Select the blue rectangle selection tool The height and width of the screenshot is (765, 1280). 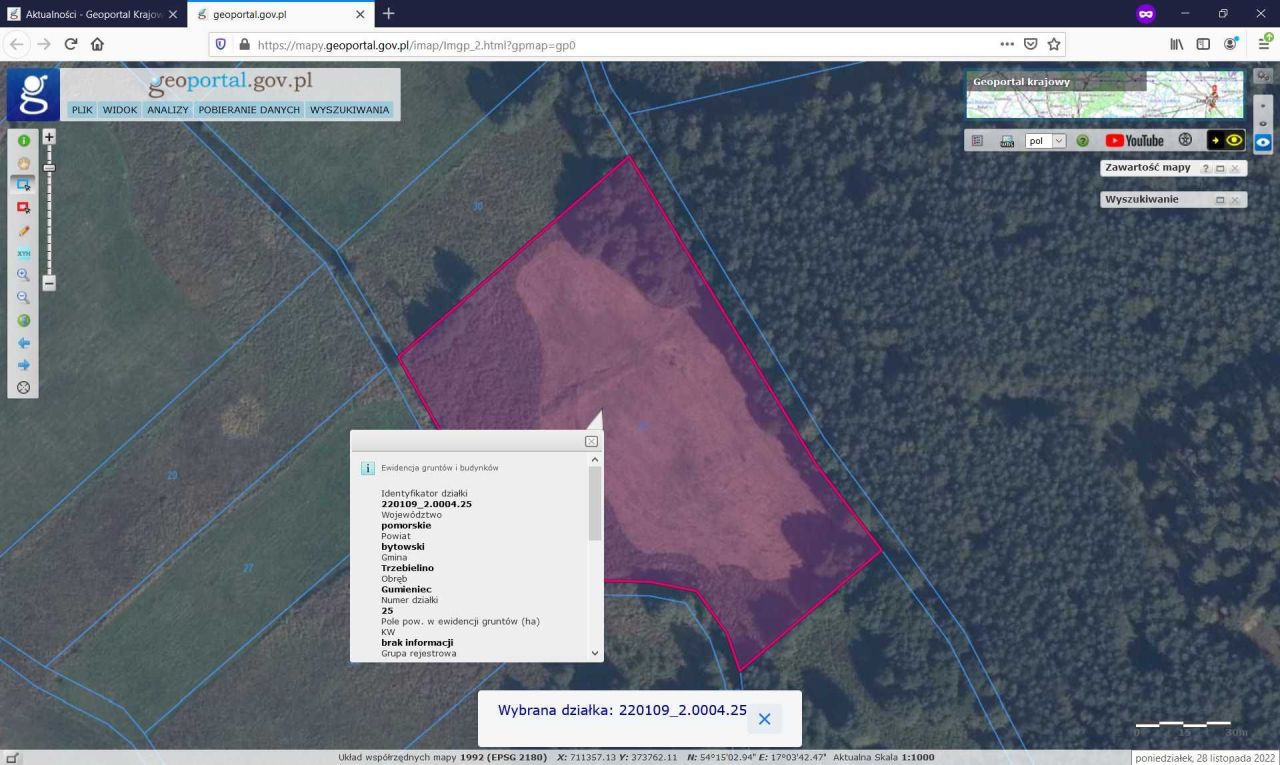click(x=24, y=185)
